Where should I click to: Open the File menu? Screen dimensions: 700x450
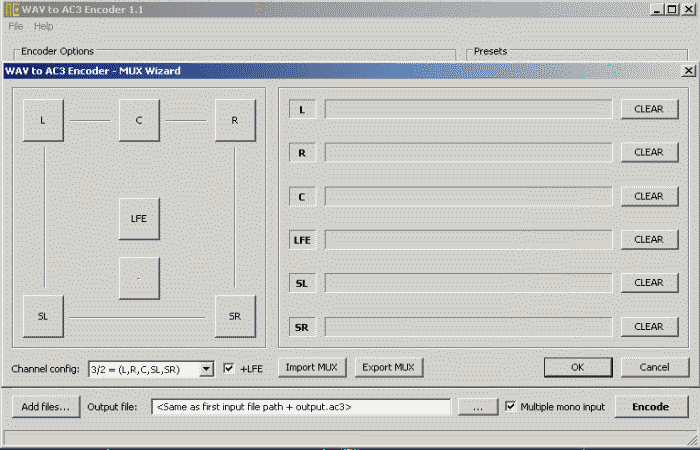16,26
